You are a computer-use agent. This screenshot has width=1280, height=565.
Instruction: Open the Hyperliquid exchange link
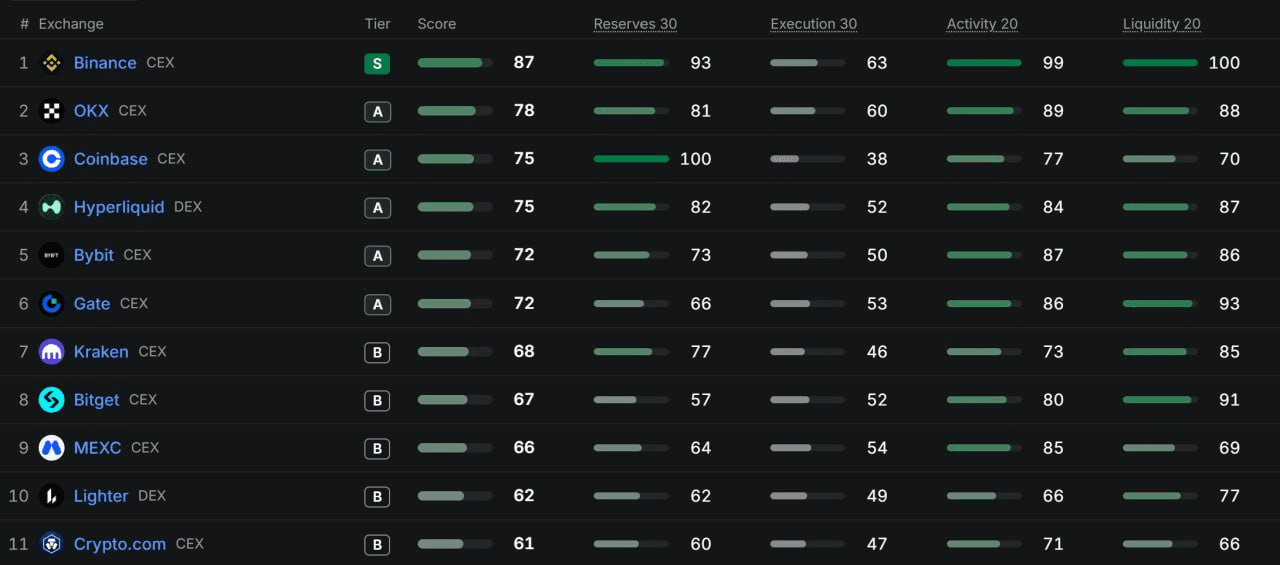tap(119, 207)
